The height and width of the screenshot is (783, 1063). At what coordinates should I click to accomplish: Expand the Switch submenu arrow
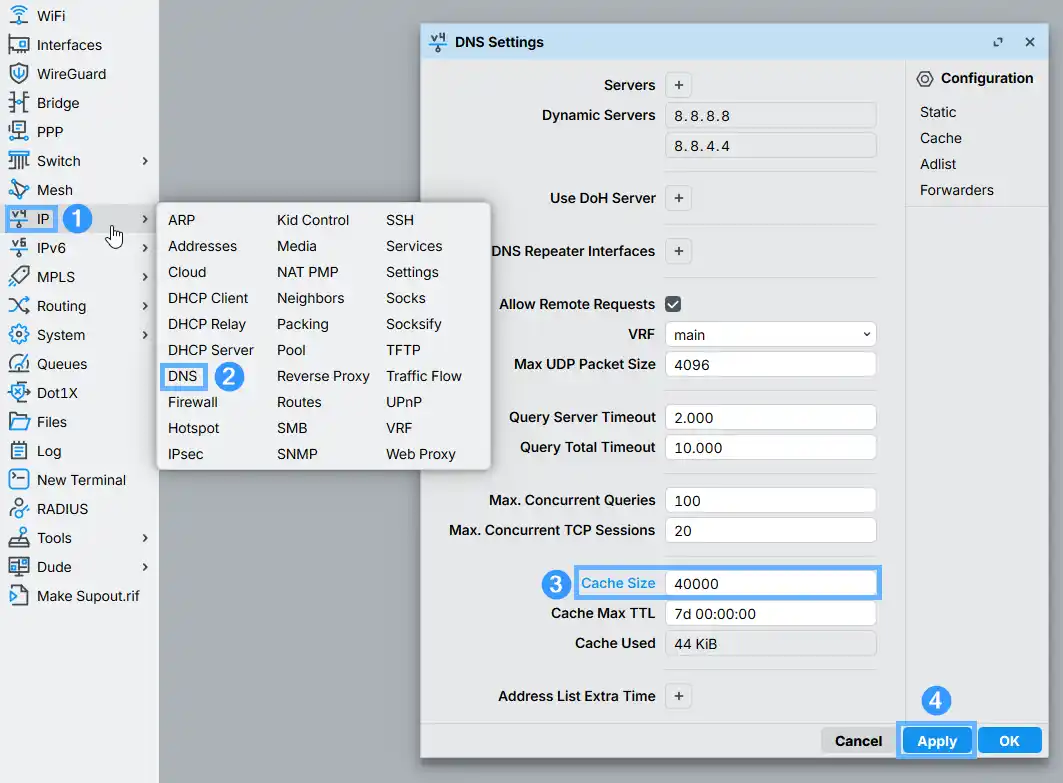[144, 161]
